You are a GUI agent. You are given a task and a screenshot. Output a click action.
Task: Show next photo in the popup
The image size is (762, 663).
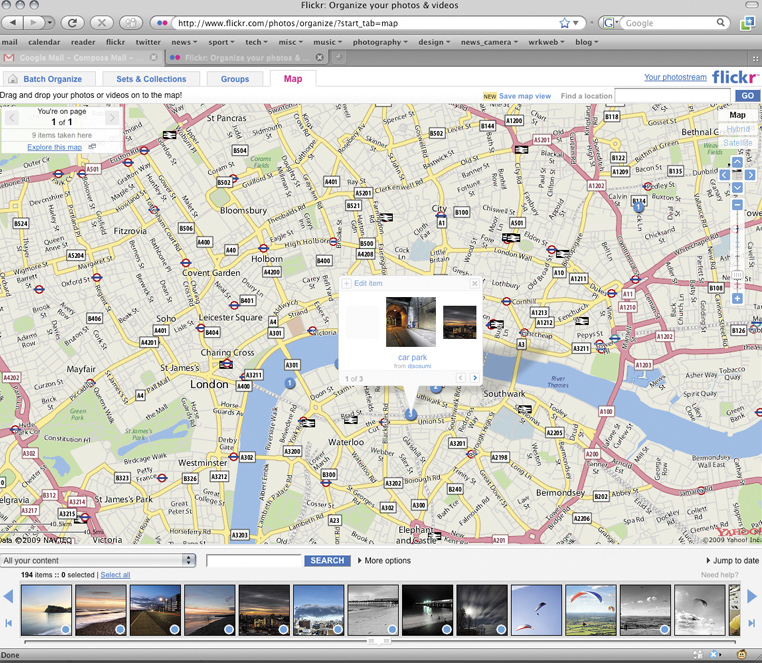474,378
